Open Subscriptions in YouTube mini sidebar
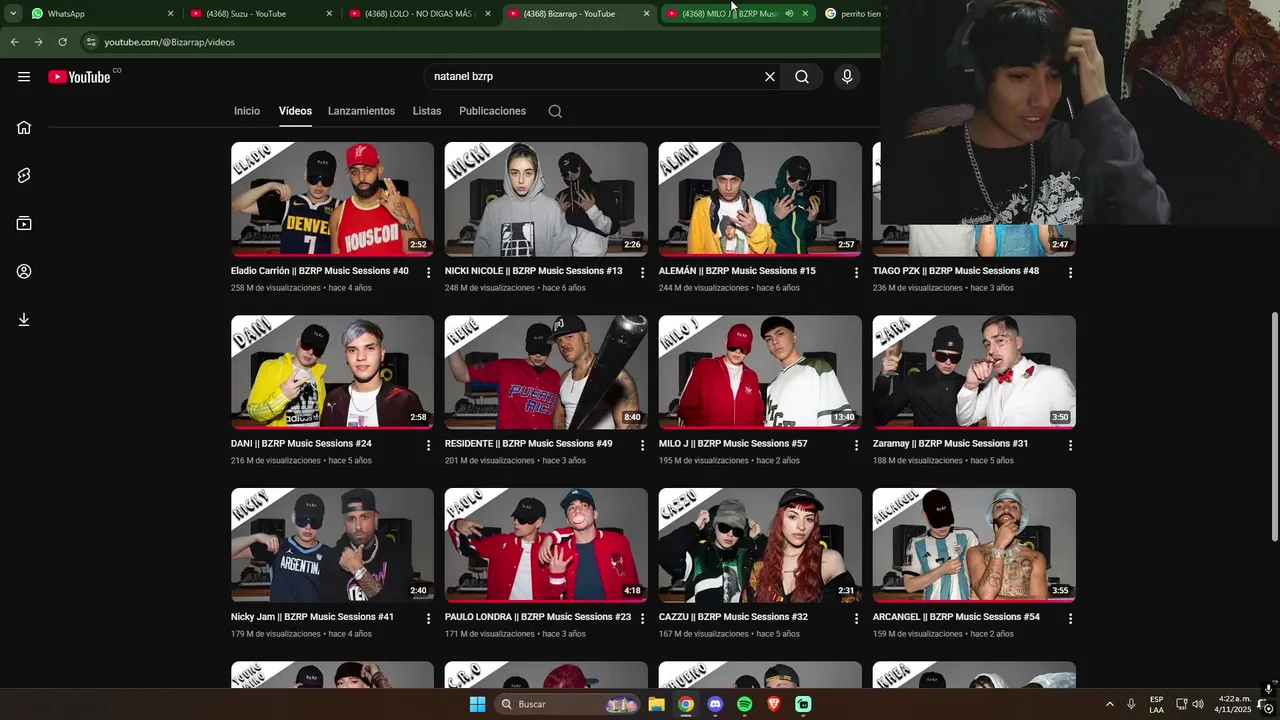 click(24, 223)
